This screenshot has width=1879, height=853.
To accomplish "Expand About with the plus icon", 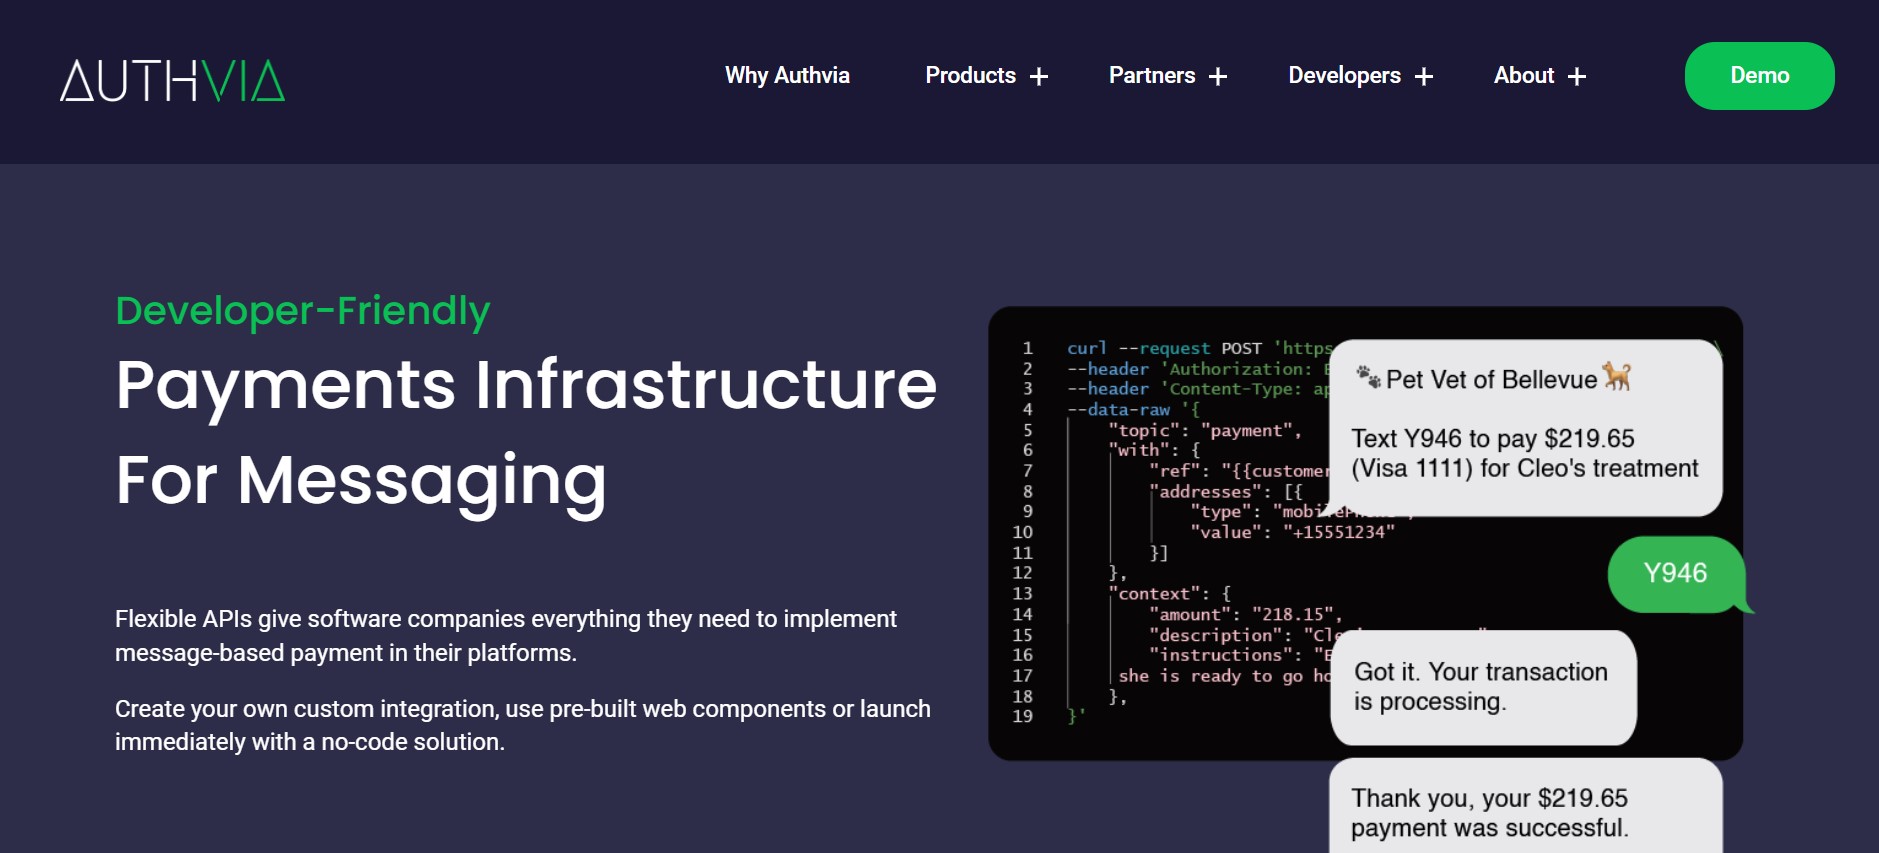I will 1577,77.
